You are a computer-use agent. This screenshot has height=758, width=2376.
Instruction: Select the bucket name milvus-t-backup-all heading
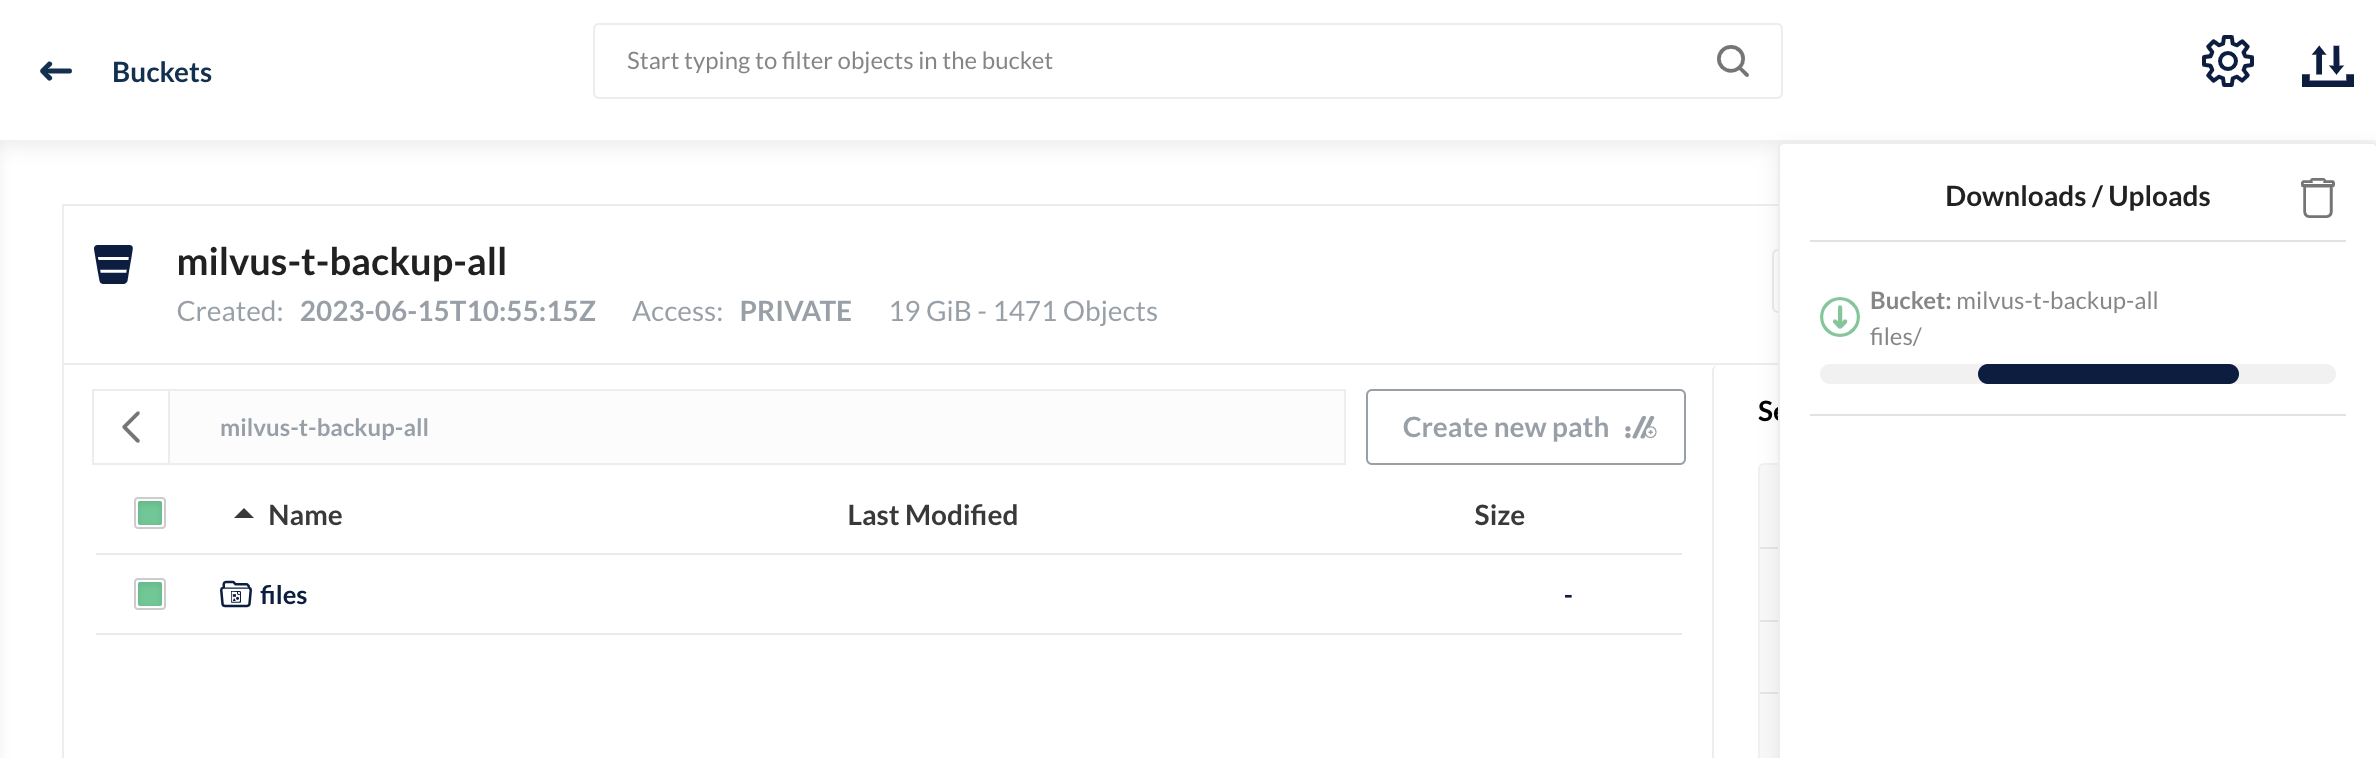(x=342, y=262)
